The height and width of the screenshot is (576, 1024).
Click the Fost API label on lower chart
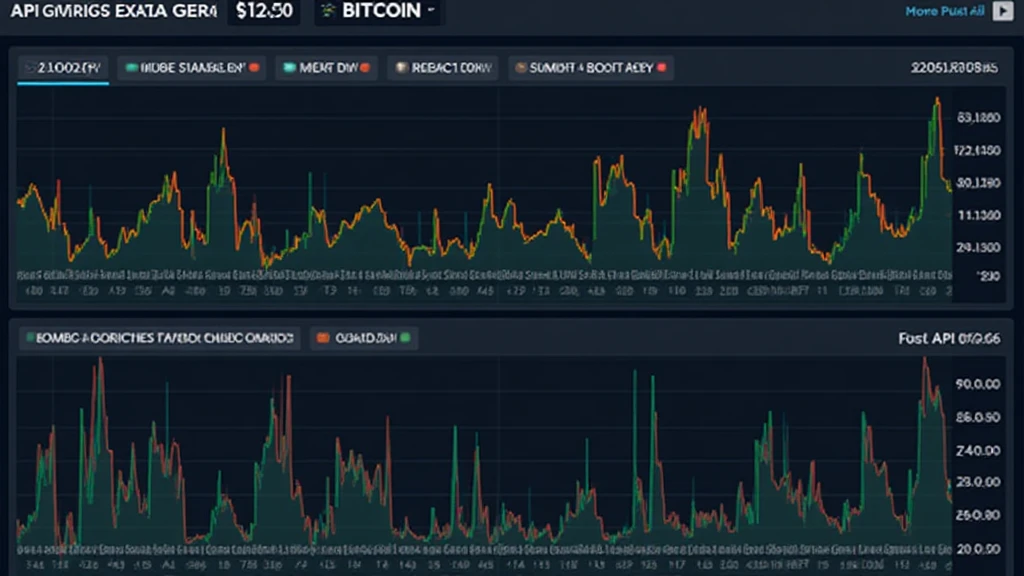coord(949,338)
